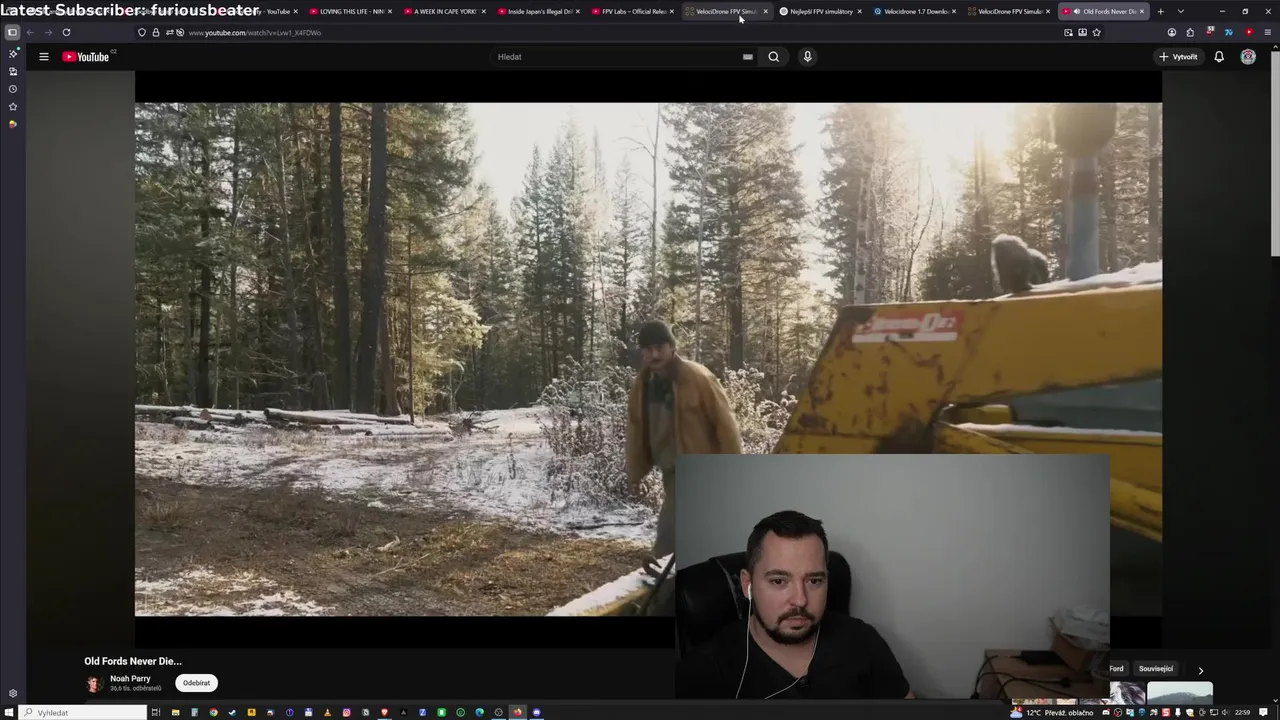Click the Vyhledat taskbar search box
The image size is (1280, 720).
84,712
